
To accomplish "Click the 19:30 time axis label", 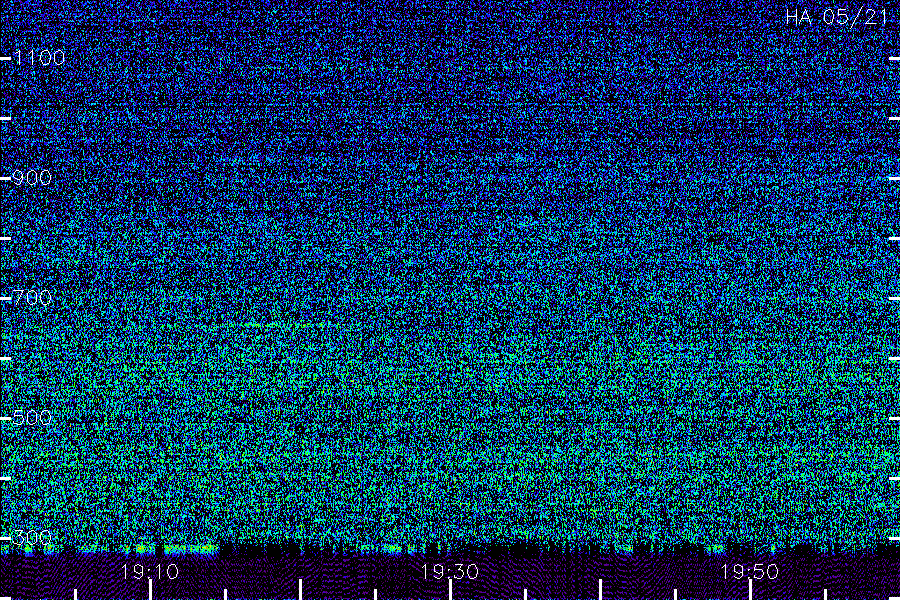I will pyautogui.click(x=449, y=572).
